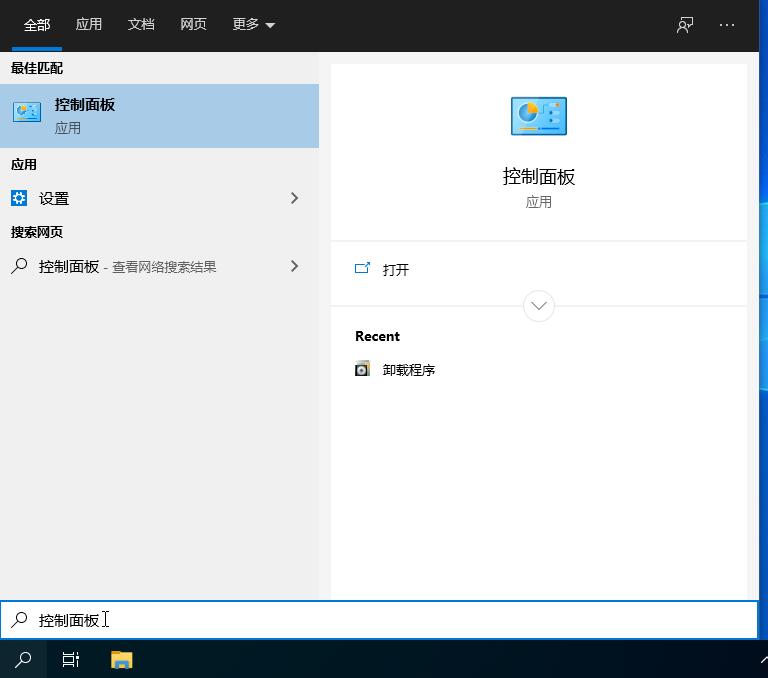Viewport: 768px width, 678px height.
Task: Select the 网页 tab
Action: 193,24
